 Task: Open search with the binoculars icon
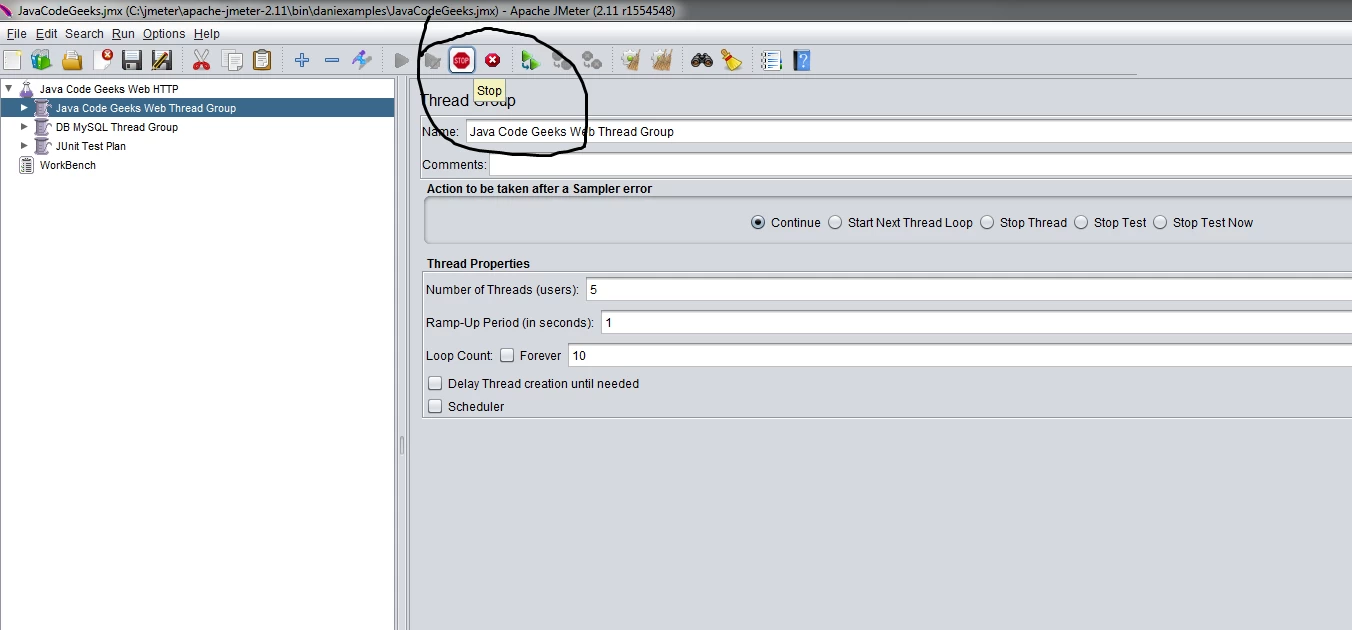tap(702, 60)
